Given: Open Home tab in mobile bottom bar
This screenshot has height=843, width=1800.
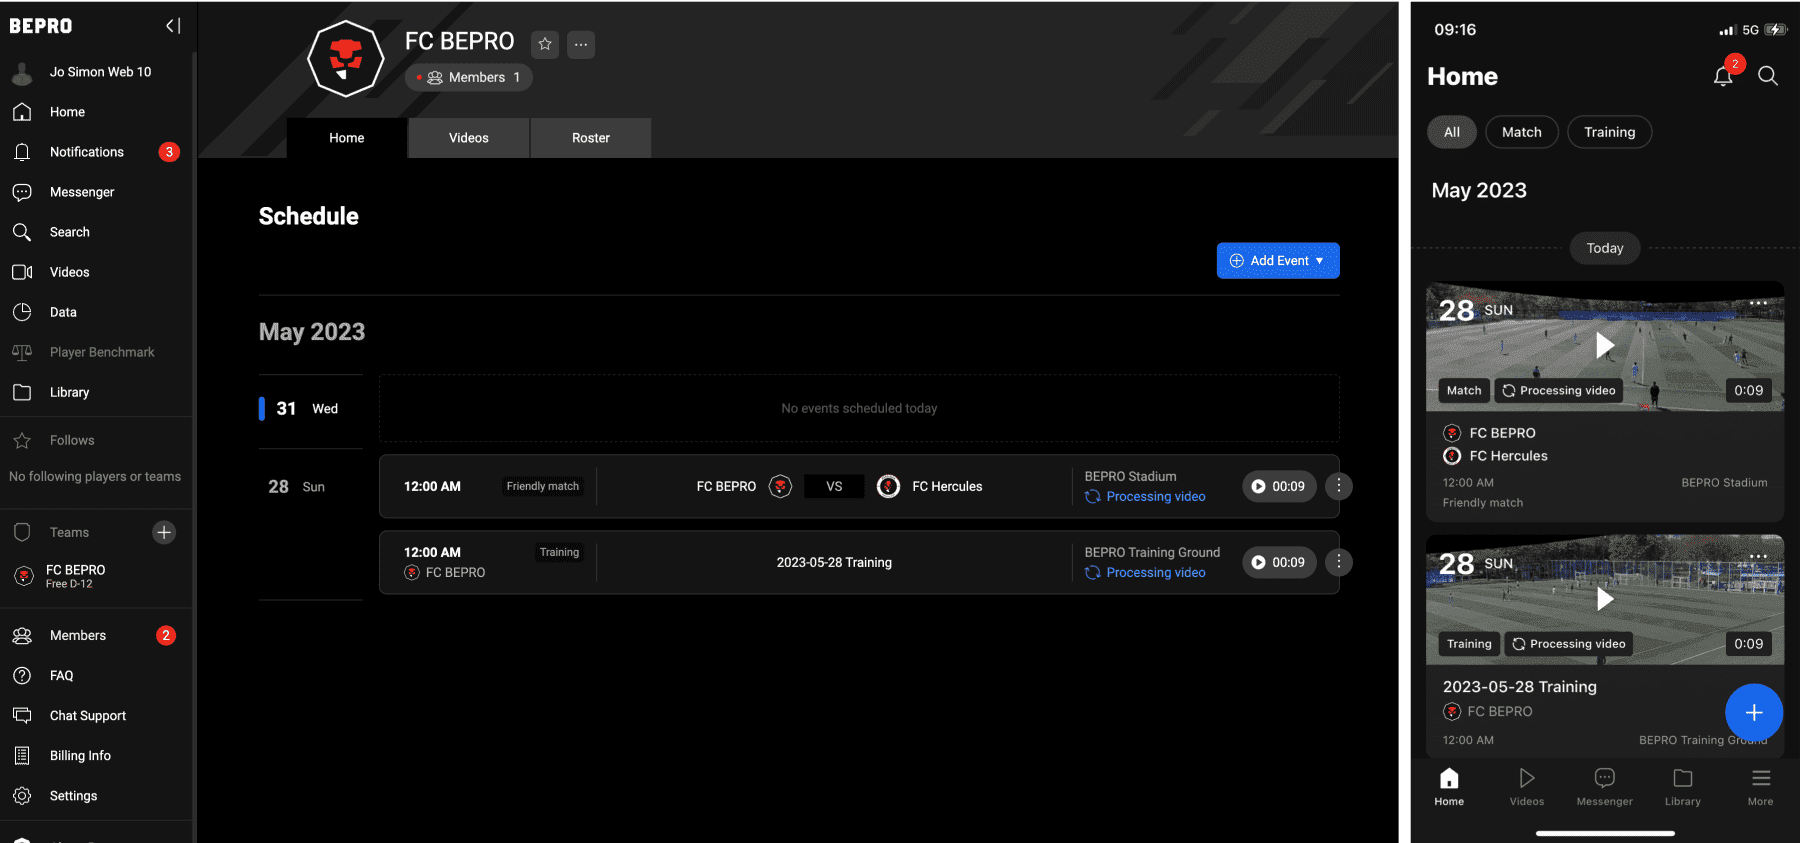Looking at the screenshot, I should pyautogui.click(x=1449, y=786).
